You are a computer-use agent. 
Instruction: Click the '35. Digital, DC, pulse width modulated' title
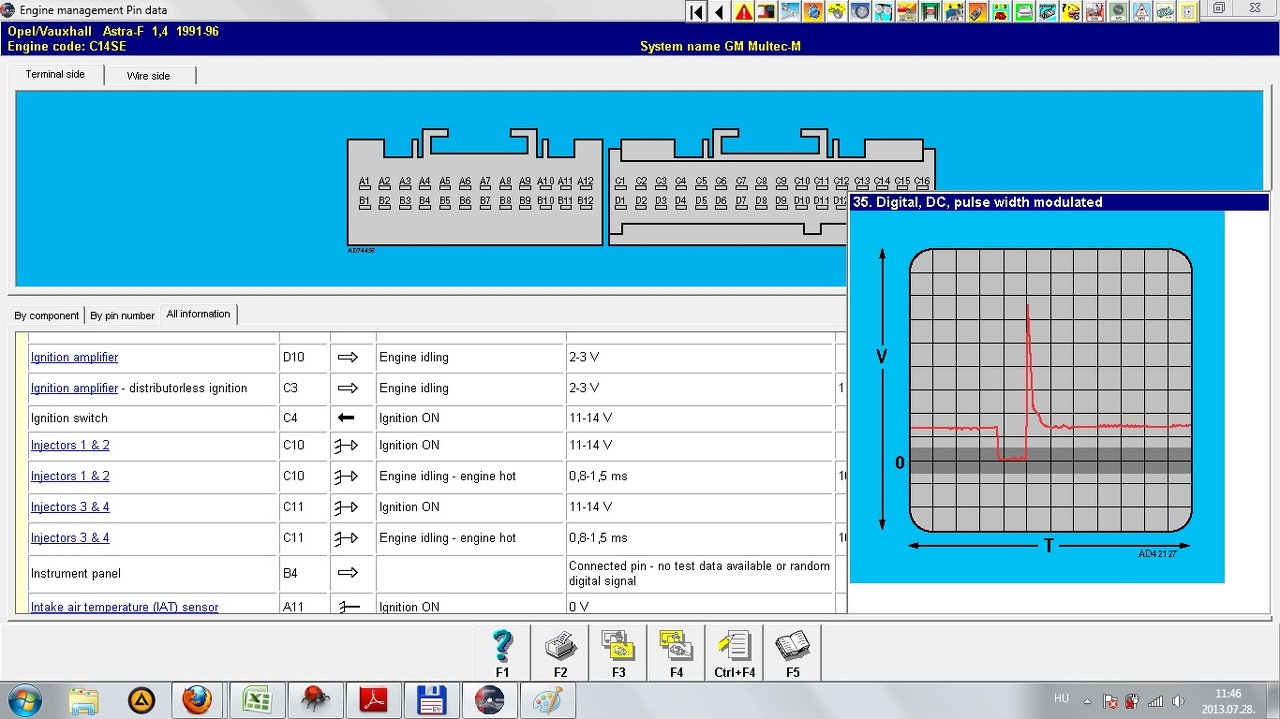click(977, 202)
